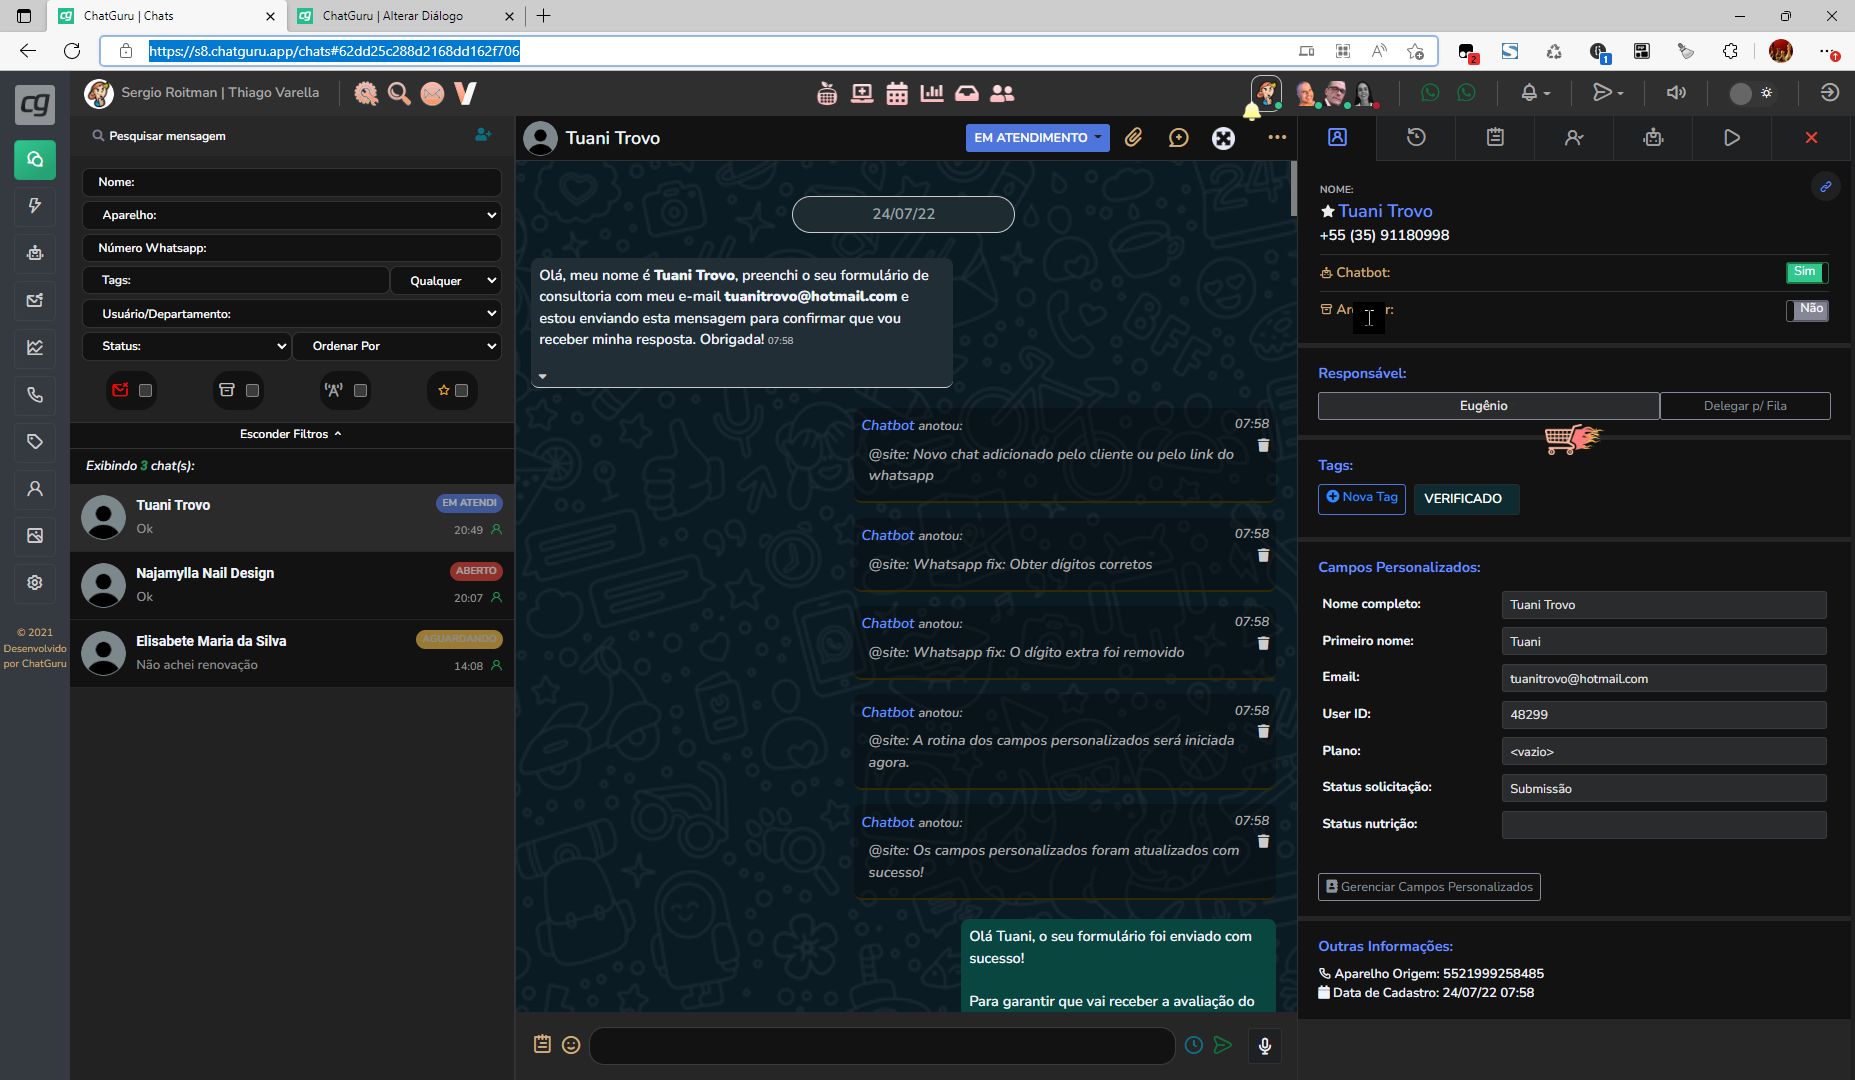Open the calendar icon in top toolbar
The height and width of the screenshot is (1080, 1855).
pyautogui.click(x=897, y=93)
